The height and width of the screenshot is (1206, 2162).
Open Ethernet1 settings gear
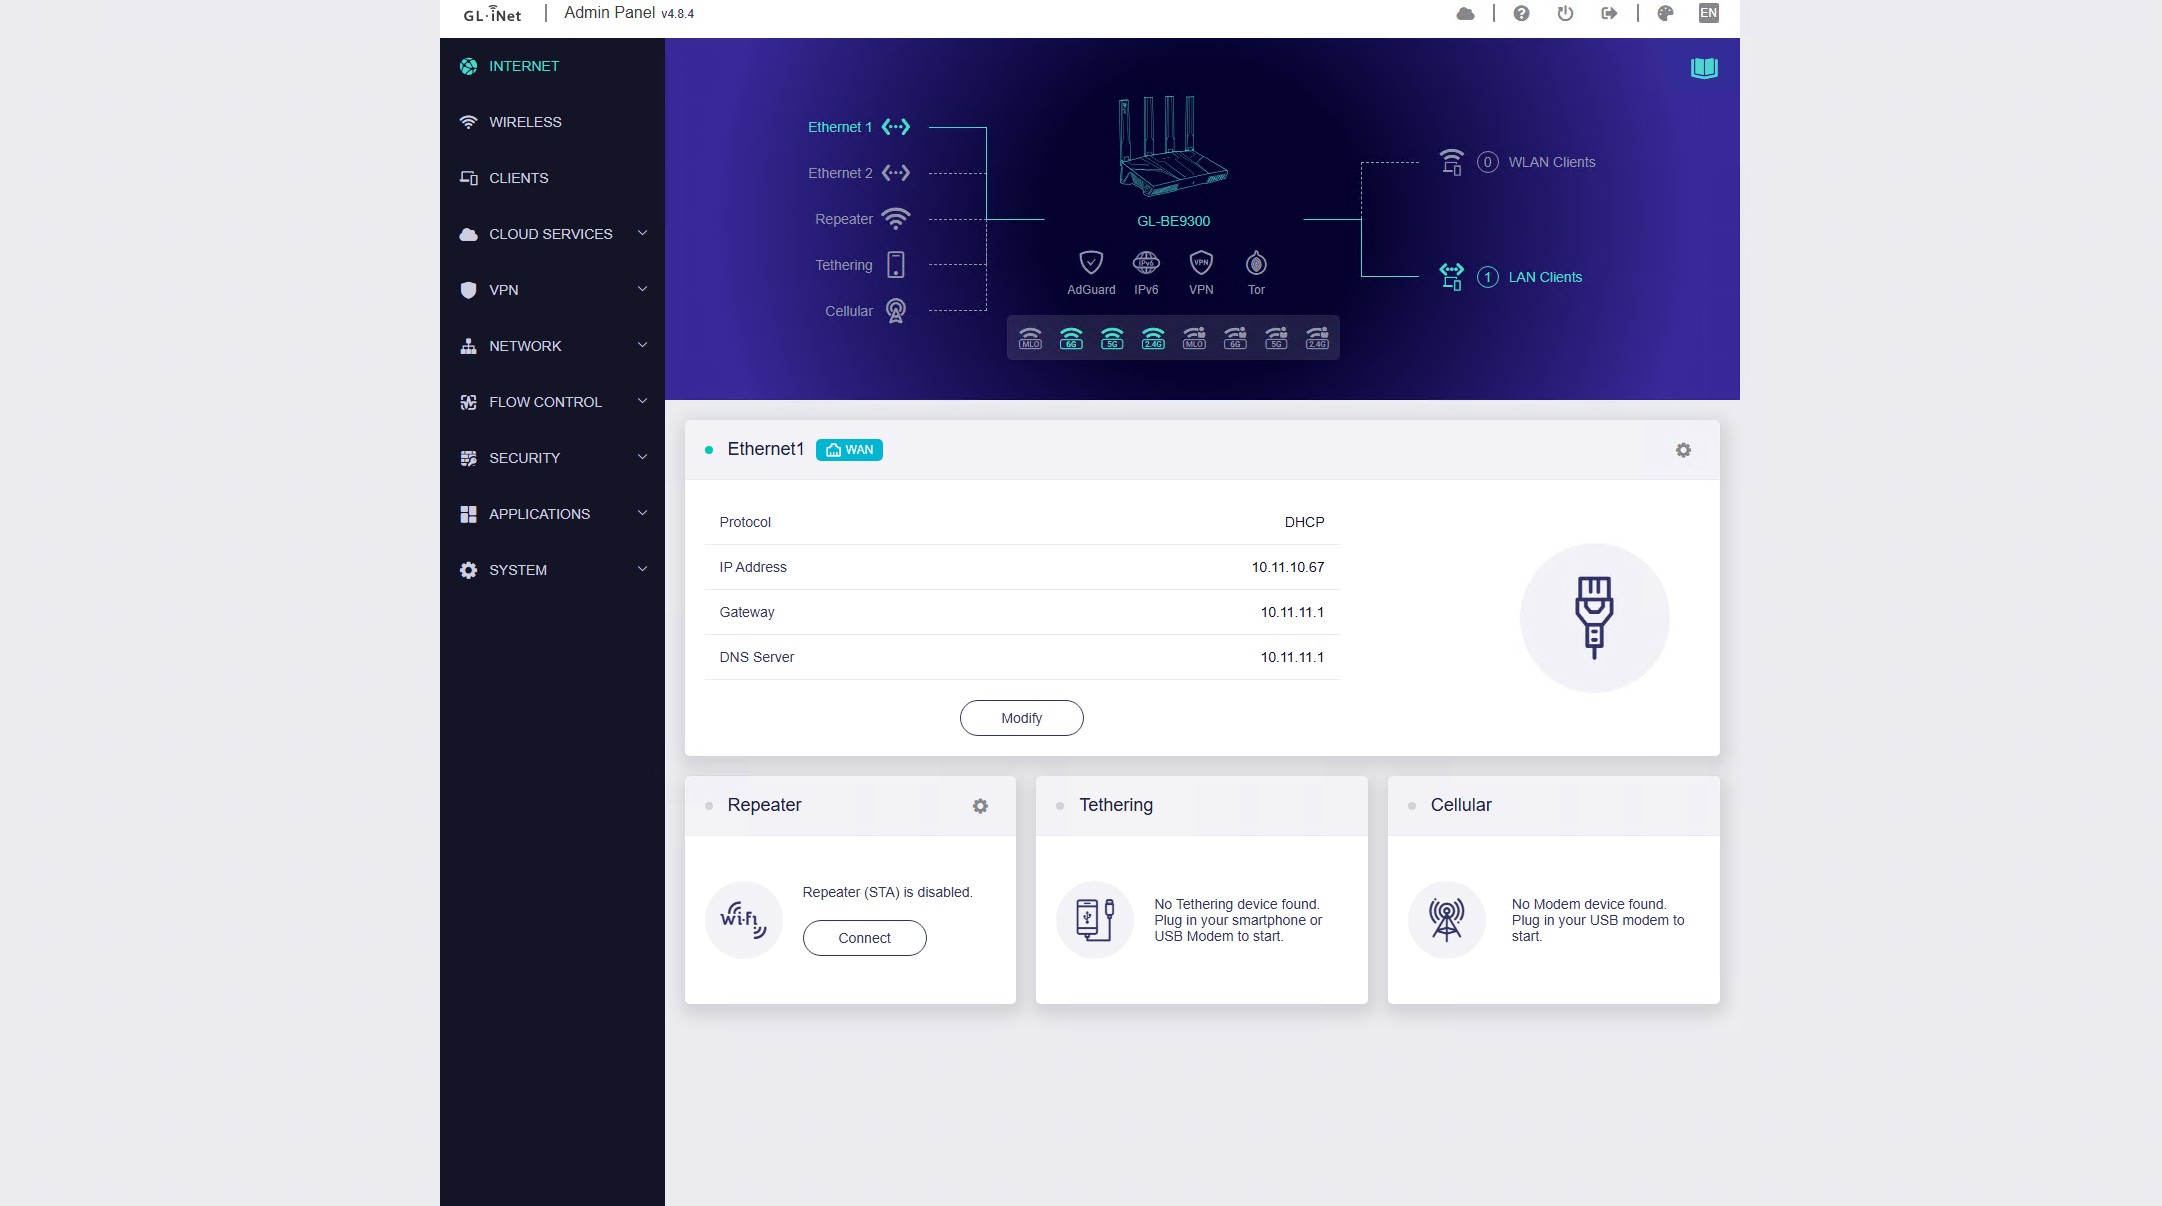coord(1683,450)
